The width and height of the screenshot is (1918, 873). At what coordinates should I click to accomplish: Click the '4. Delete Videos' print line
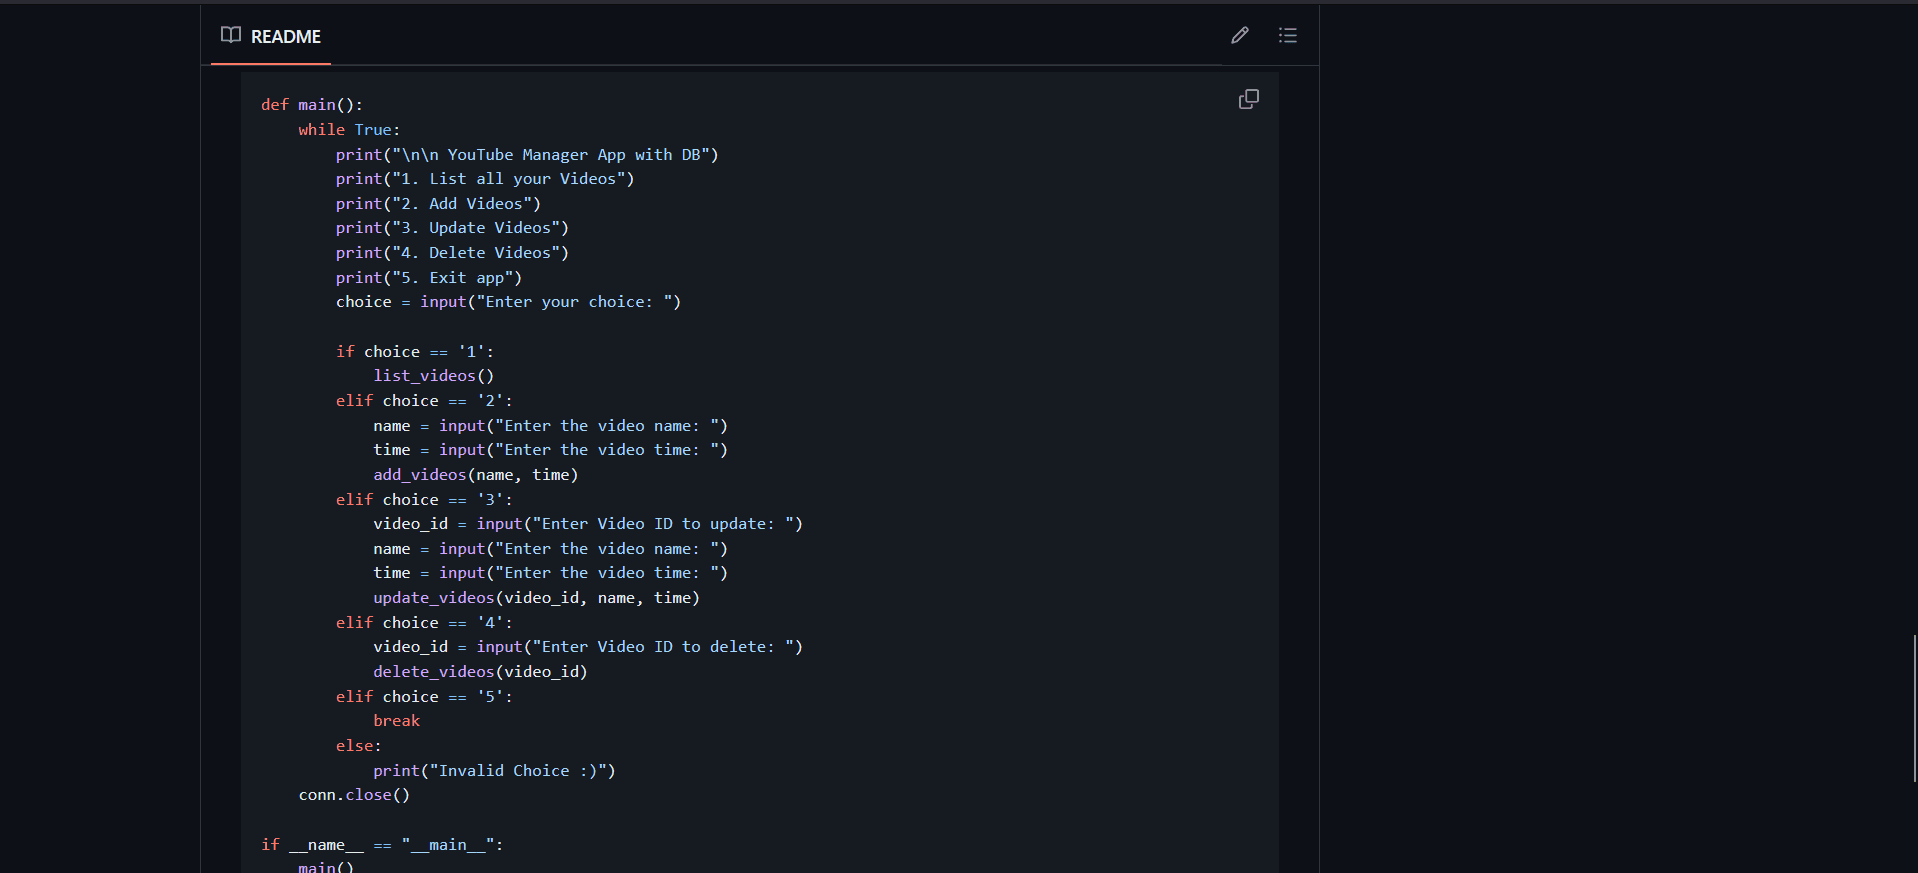pyautogui.click(x=452, y=253)
